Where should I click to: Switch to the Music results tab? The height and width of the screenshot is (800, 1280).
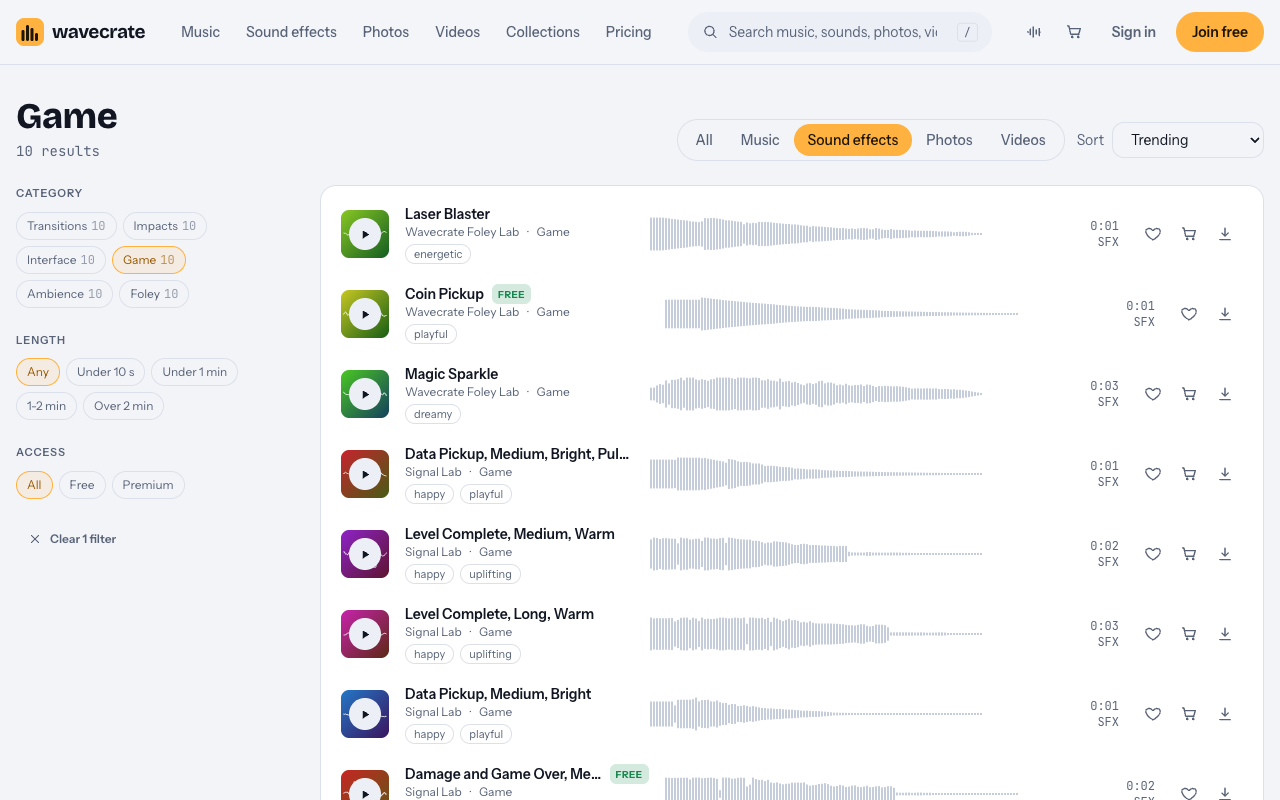point(760,140)
